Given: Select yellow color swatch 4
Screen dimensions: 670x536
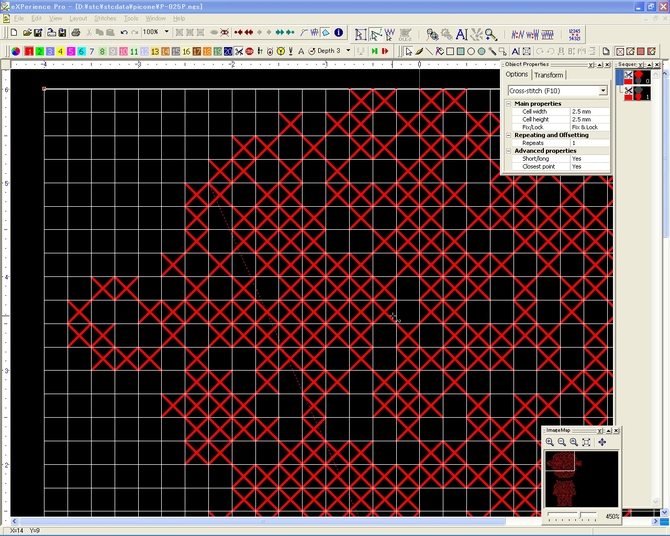Looking at the screenshot, I should coord(60,51).
